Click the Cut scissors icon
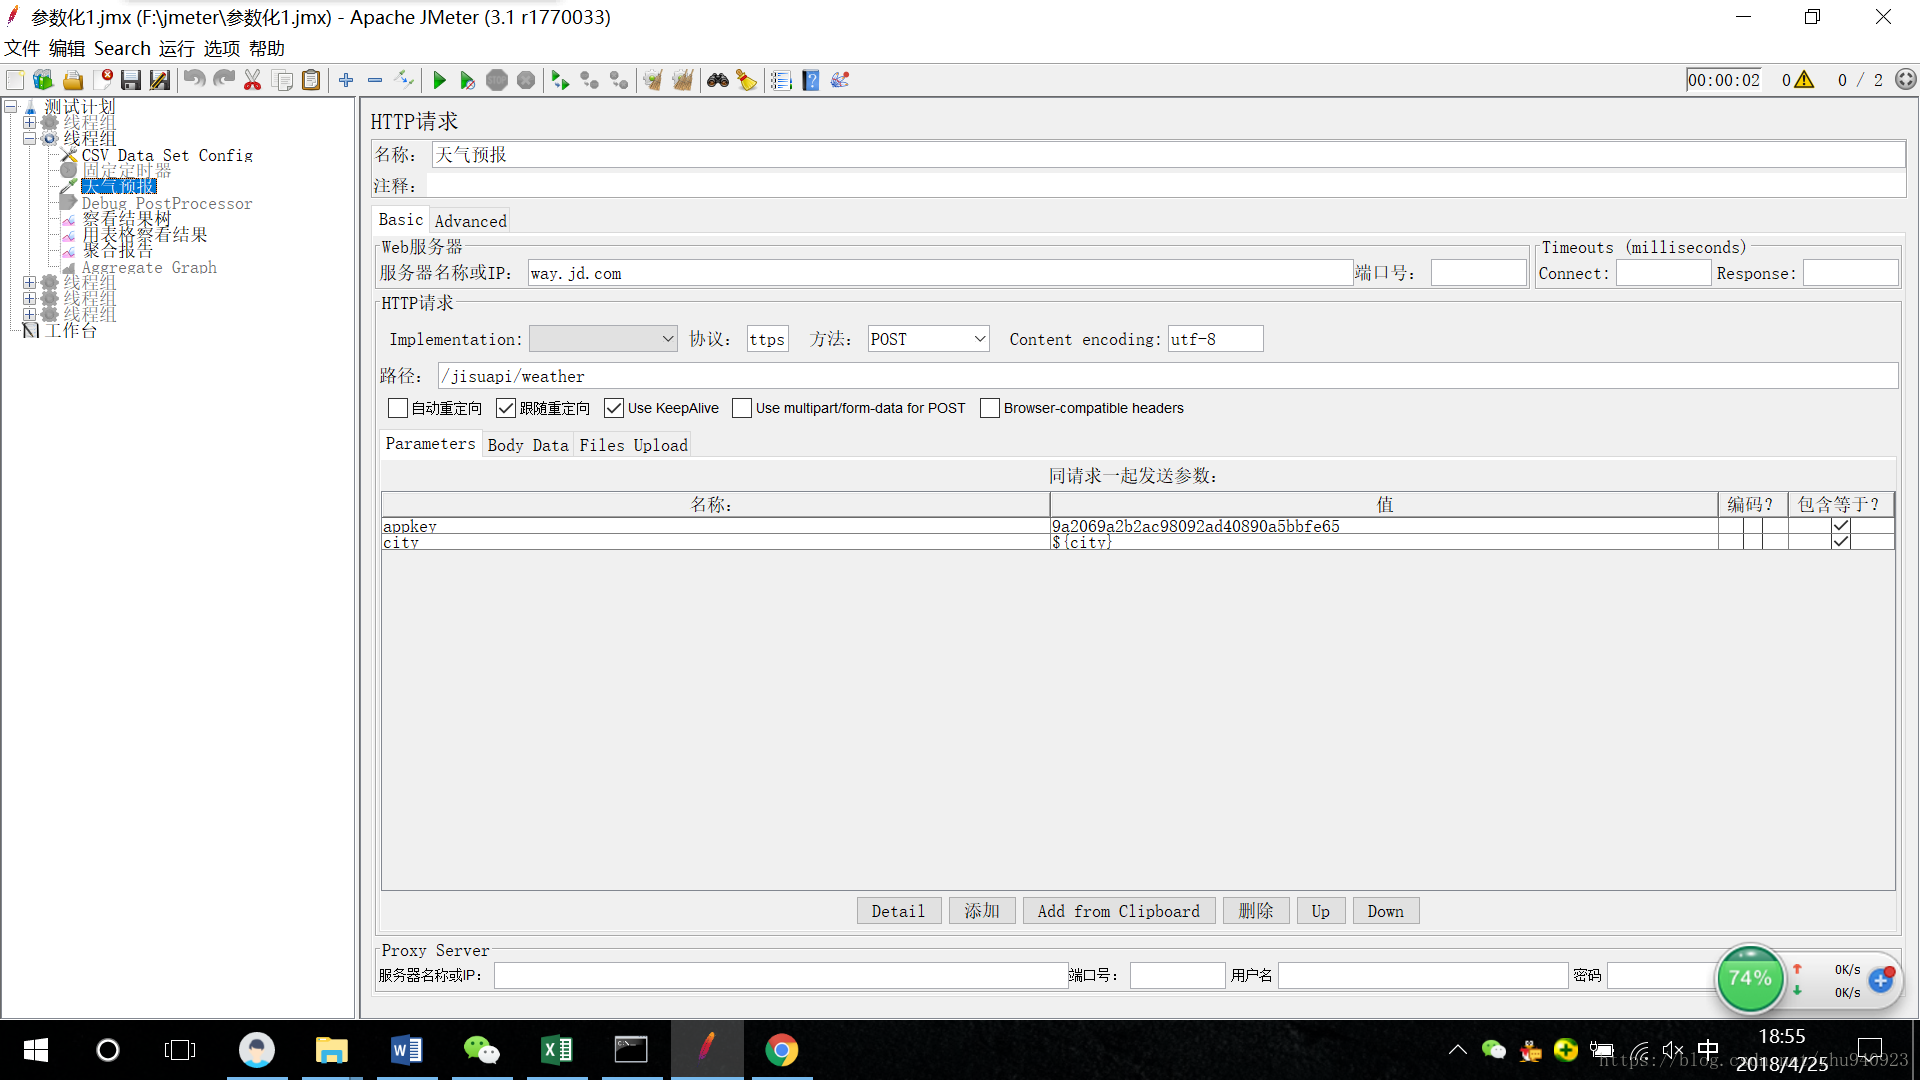The image size is (1920, 1080). (x=253, y=80)
